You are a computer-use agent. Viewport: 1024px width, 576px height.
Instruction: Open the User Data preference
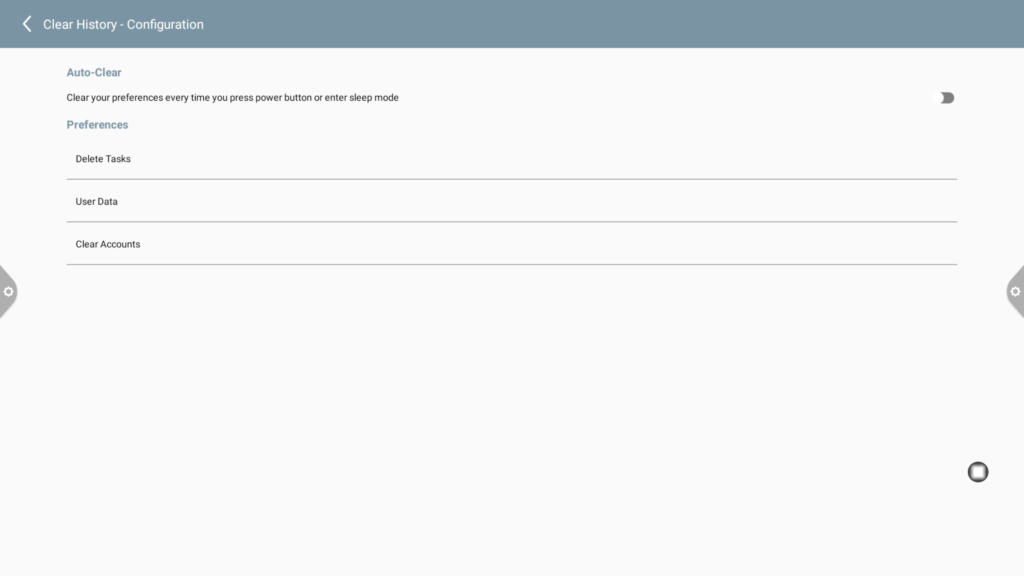point(511,201)
